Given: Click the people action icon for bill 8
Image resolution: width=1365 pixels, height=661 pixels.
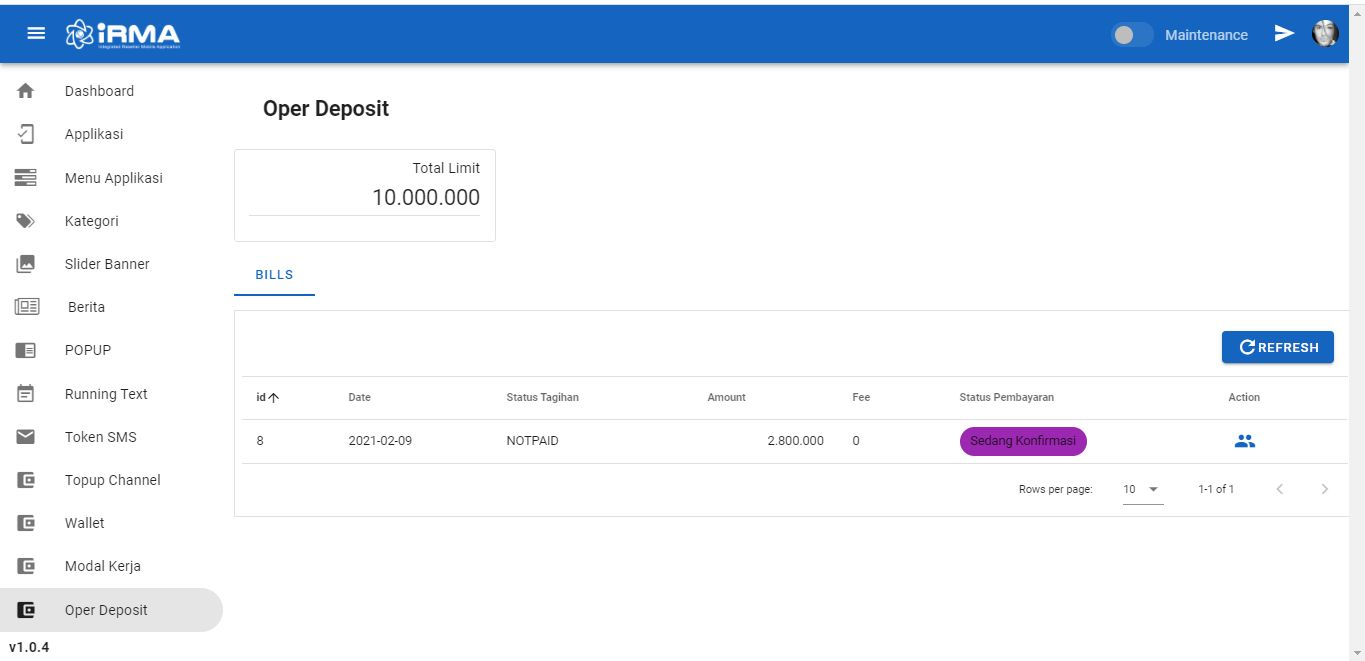Looking at the screenshot, I should click(x=1244, y=441).
